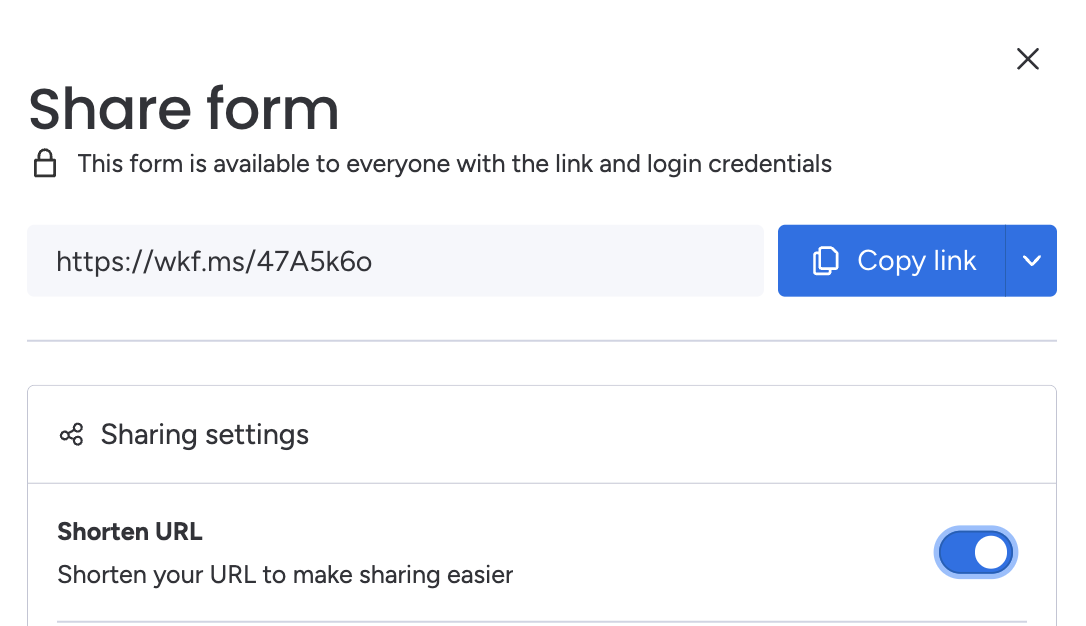Open the Sharing settings section
1086x626 pixels.
[203, 434]
